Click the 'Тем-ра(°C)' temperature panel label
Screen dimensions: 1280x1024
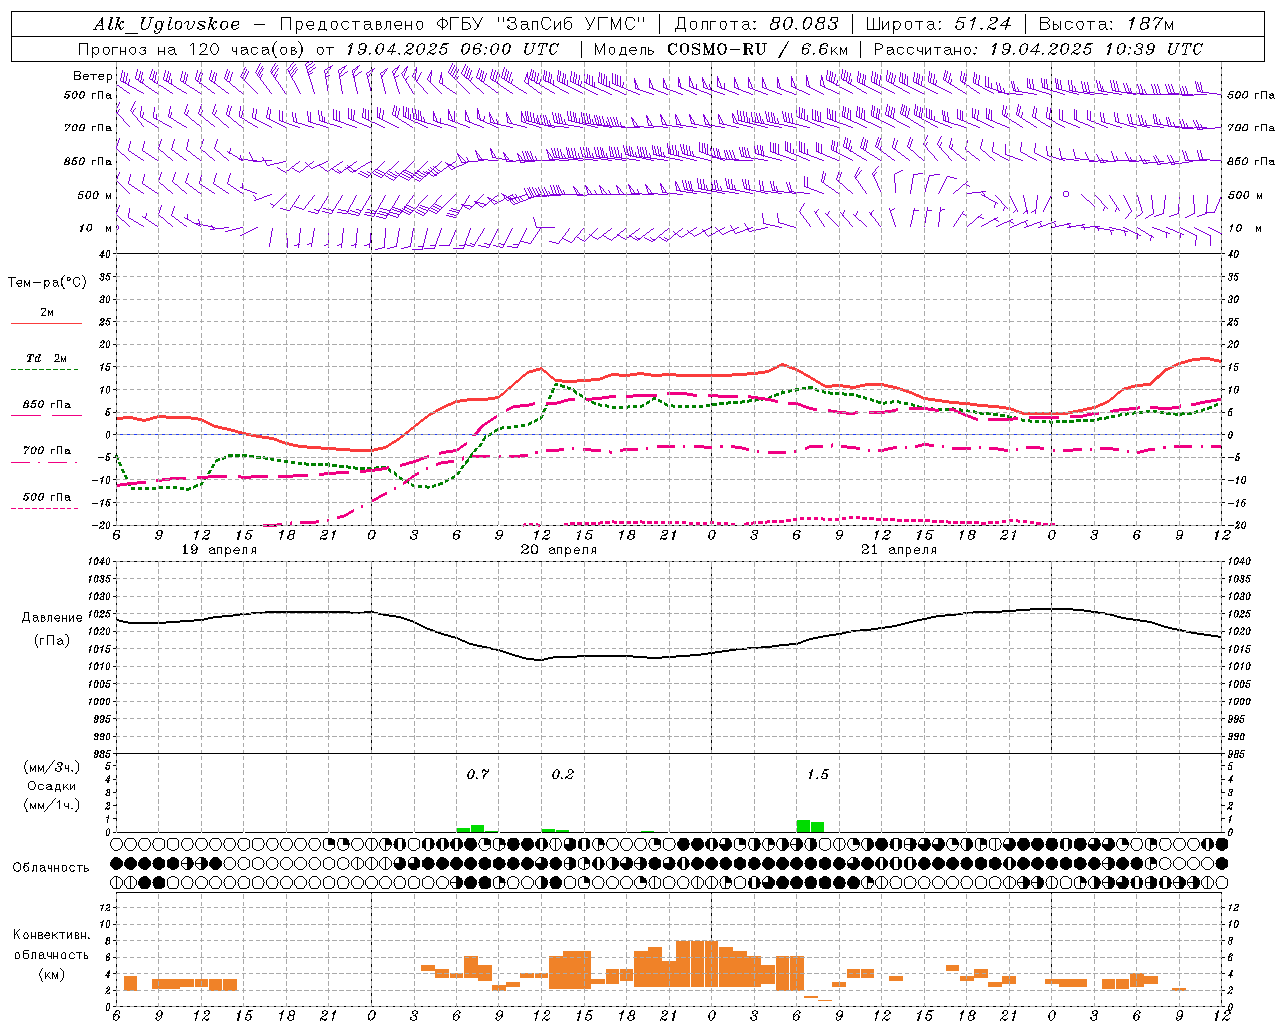click(47, 283)
